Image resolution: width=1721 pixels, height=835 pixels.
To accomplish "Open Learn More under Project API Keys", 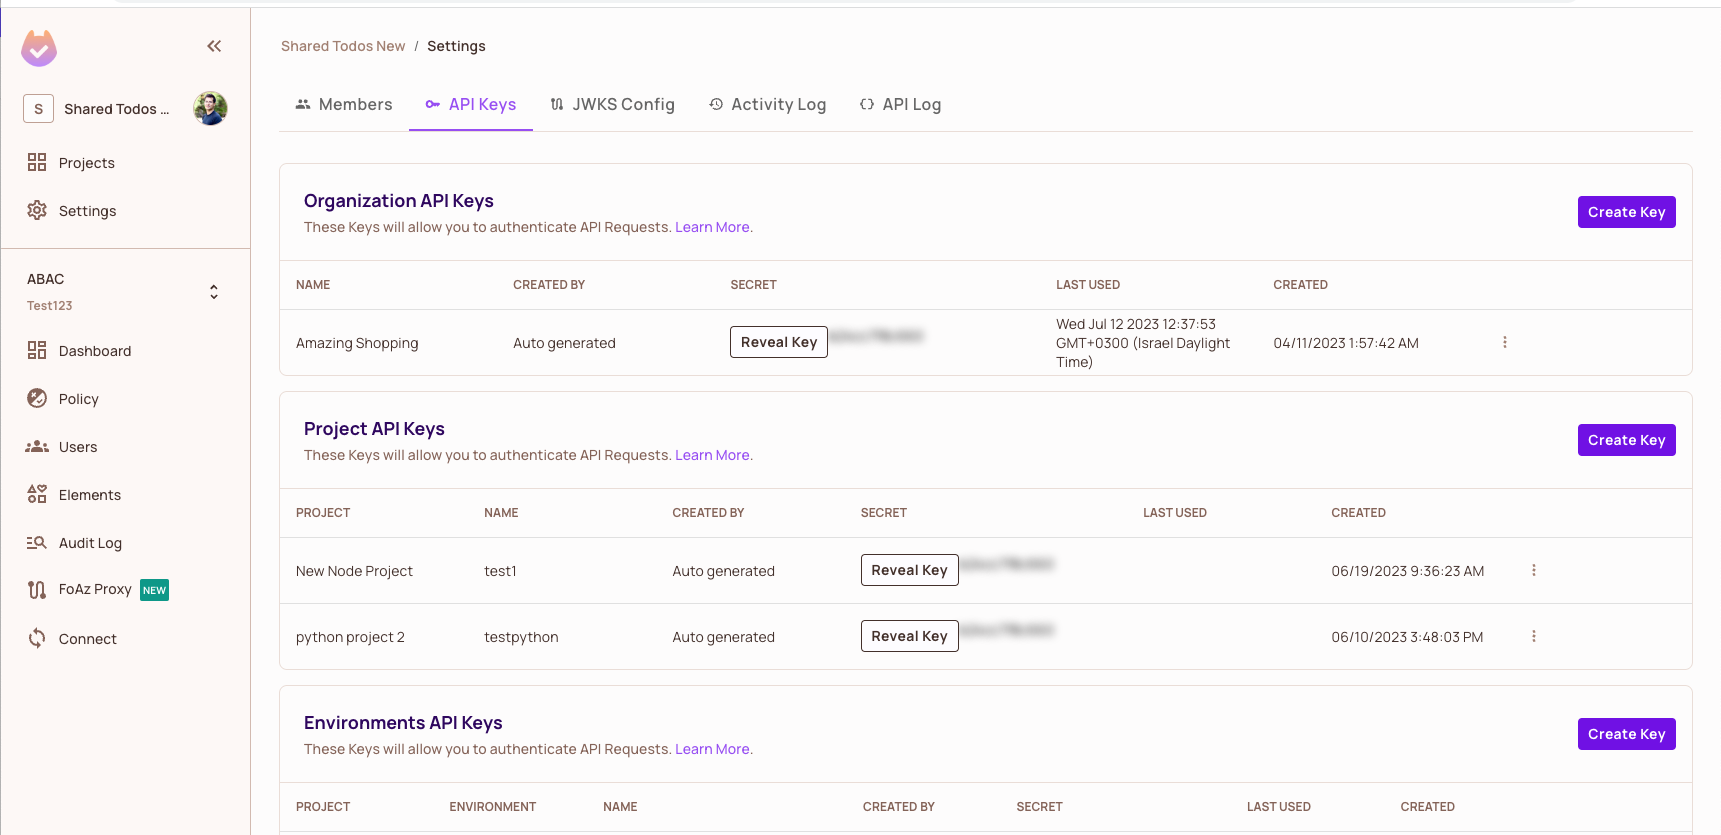I will click(714, 455).
